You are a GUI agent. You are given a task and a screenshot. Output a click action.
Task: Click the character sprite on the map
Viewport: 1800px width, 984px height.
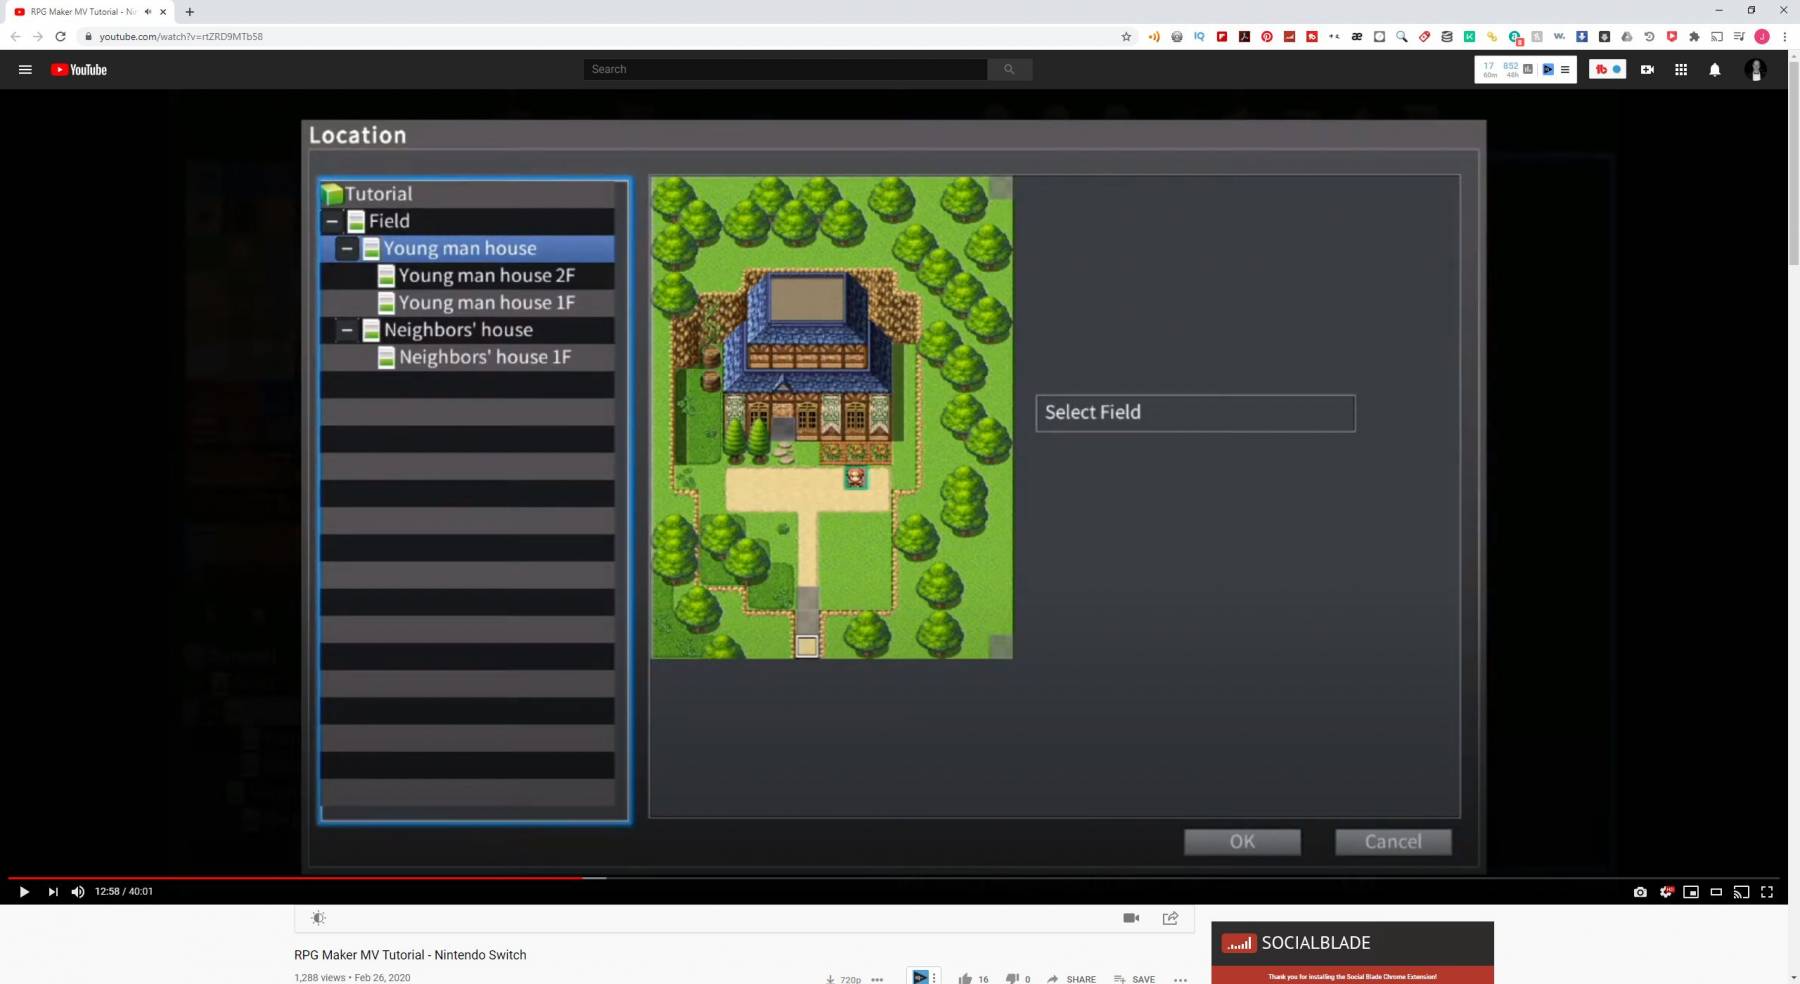pos(855,477)
